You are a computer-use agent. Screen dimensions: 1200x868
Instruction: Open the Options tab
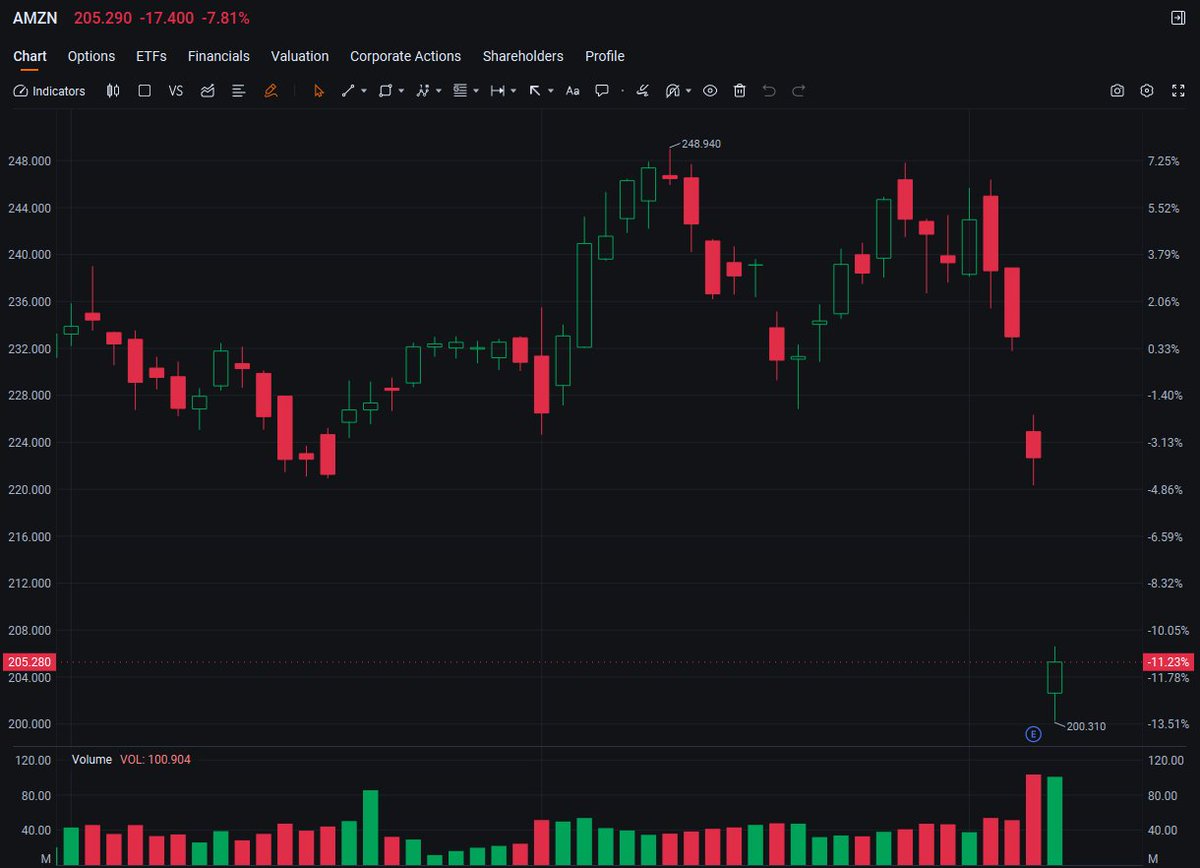pos(91,56)
